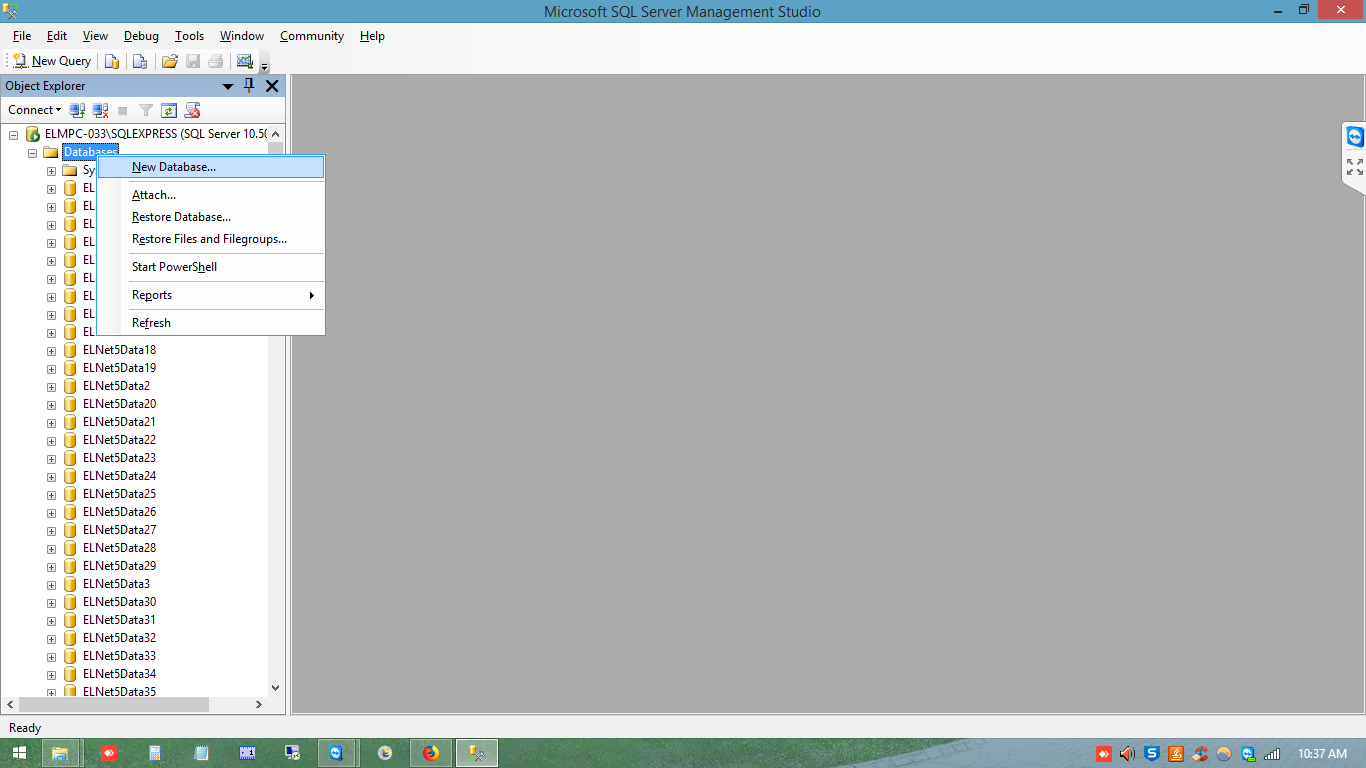The width and height of the screenshot is (1366, 768).
Task: Open the Object Explorer window position dropdown
Action: point(228,86)
